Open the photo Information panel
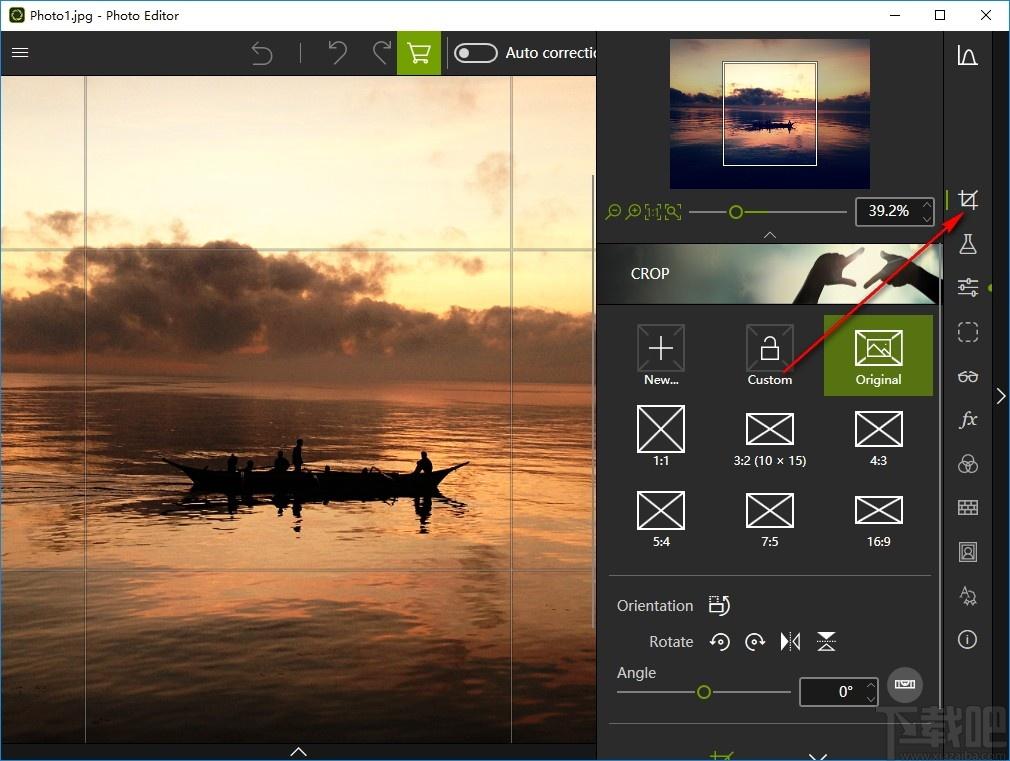Image resolution: width=1010 pixels, height=761 pixels. click(x=967, y=639)
